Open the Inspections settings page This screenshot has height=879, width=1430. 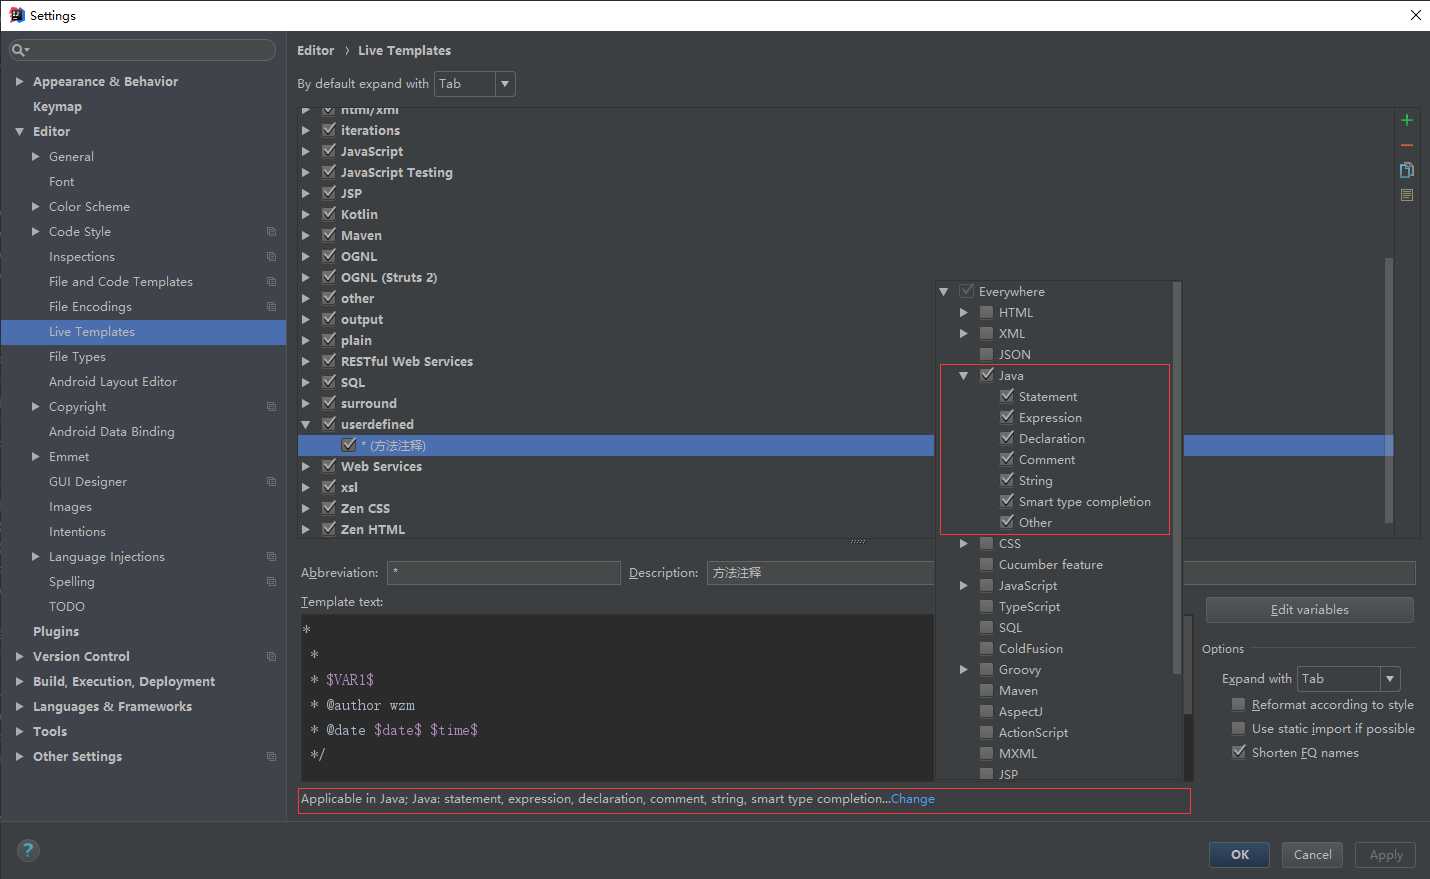[82, 257]
